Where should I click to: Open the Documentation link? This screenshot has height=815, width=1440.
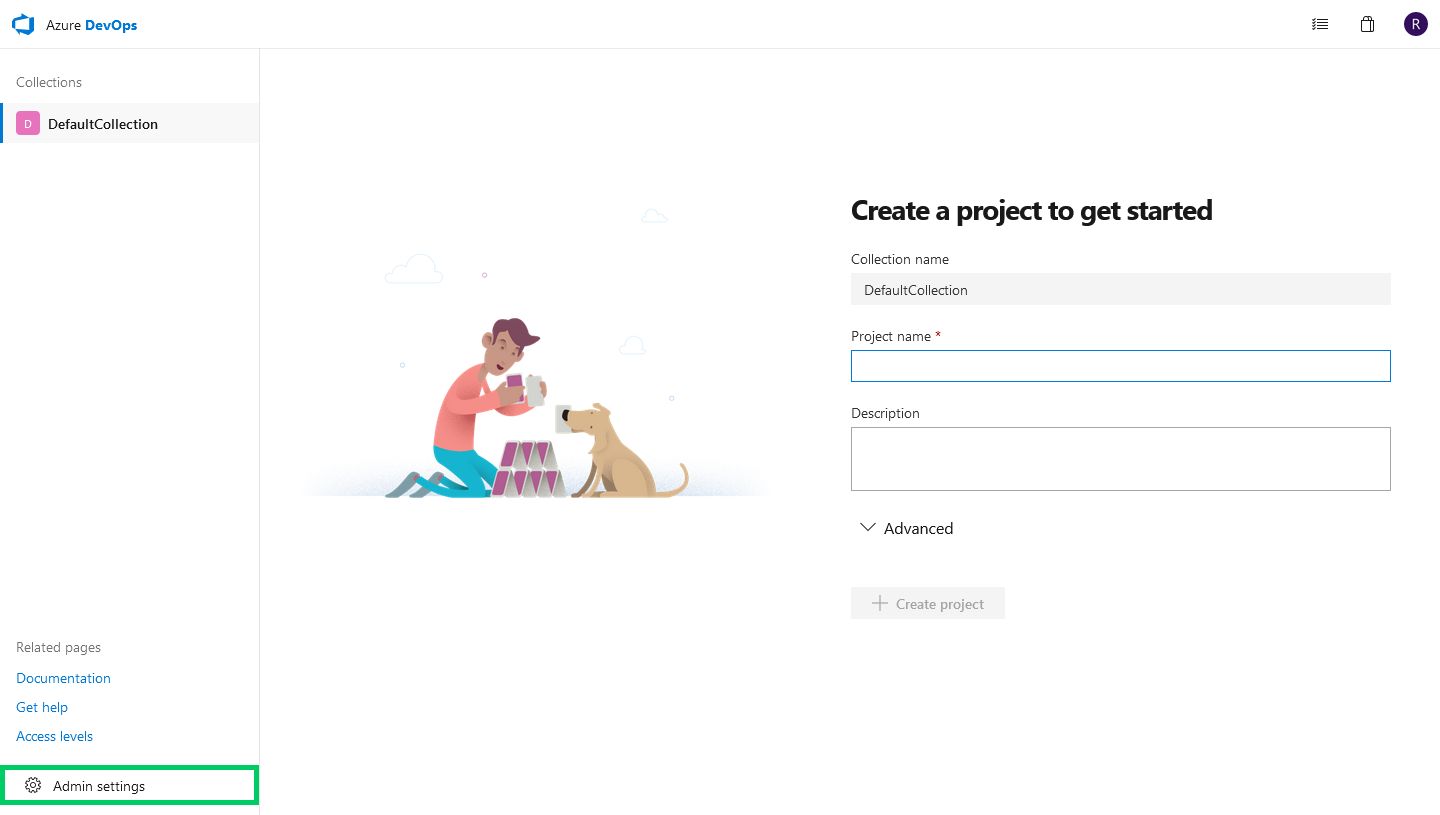coord(63,678)
